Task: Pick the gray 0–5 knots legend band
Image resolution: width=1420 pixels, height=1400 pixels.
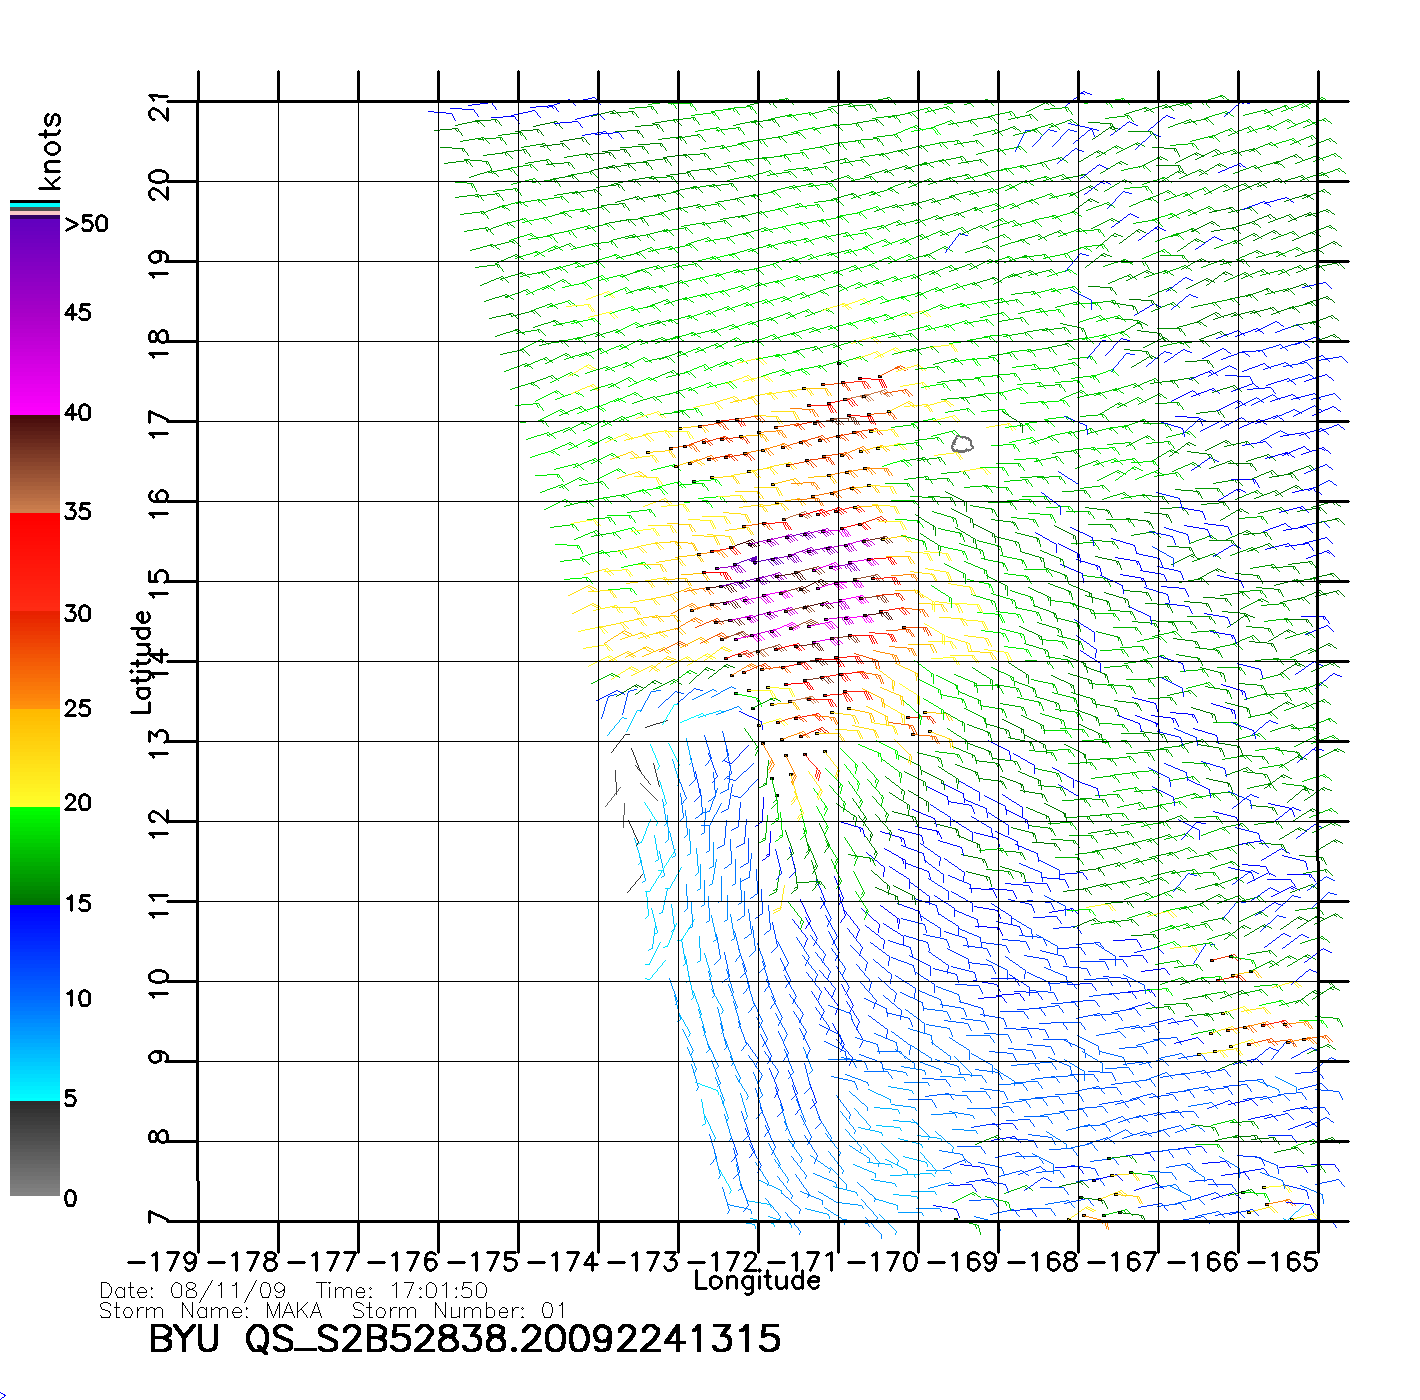Action: [34, 1148]
